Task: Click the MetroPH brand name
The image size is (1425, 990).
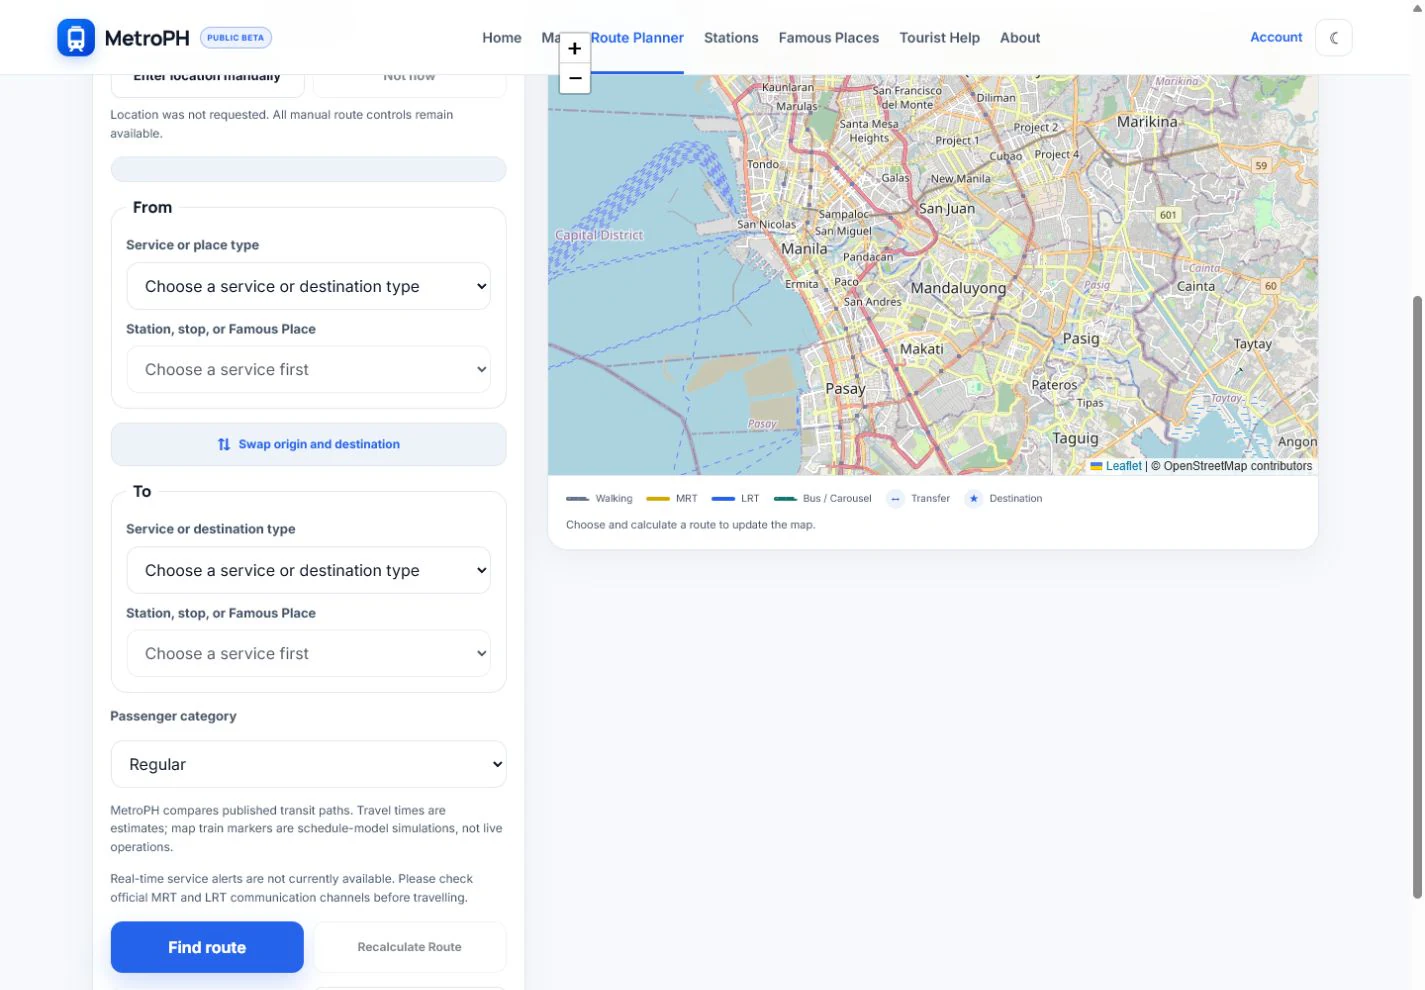Action: [x=147, y=38]
